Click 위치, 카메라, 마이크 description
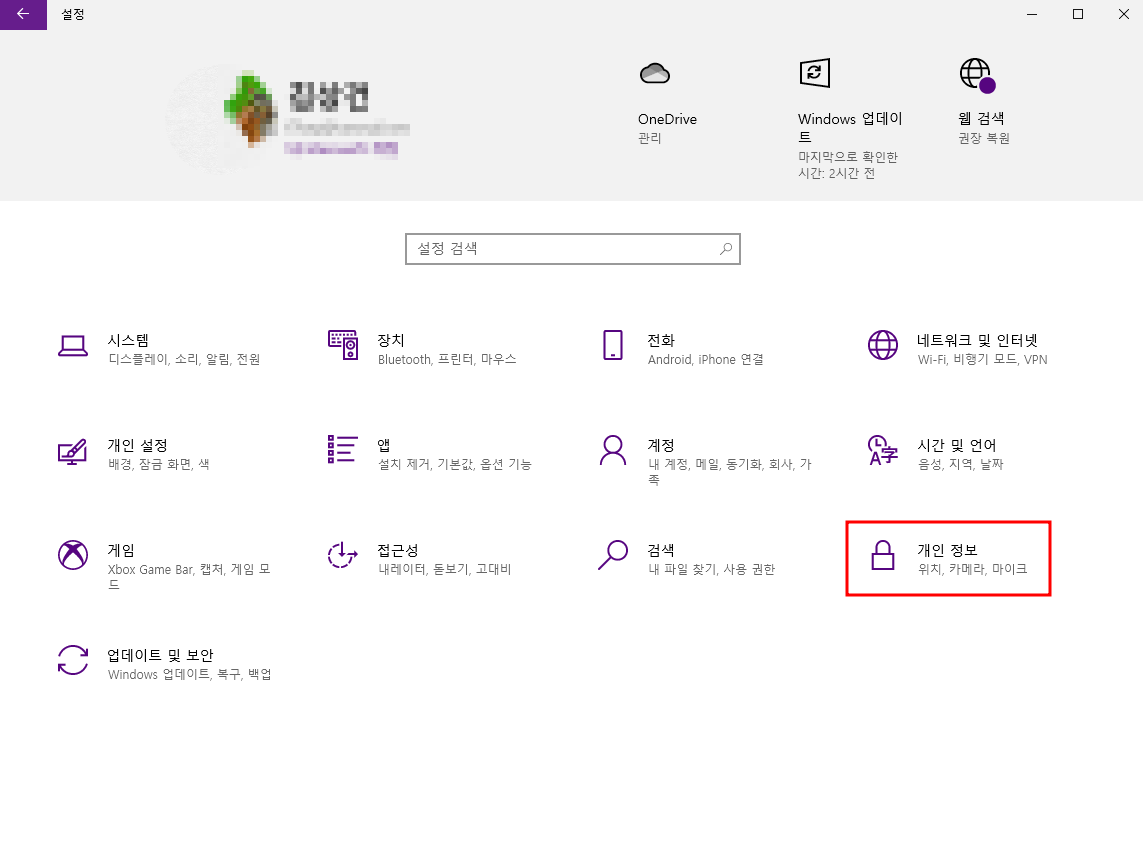The width and height of the screenshot is (1143, 866). tap(972, 569)
